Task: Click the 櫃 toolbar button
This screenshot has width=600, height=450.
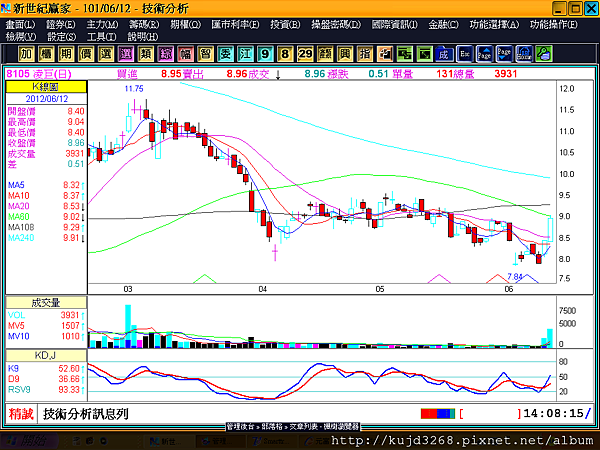Action: pyautogui.click(x=46, y=54)
